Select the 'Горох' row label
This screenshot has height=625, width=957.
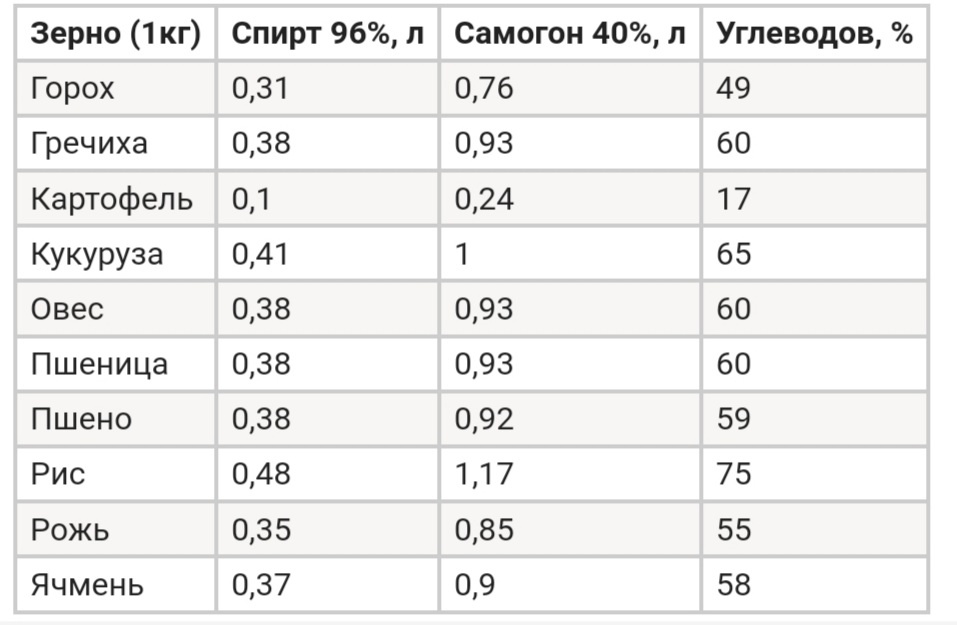(x=73, y=89)
